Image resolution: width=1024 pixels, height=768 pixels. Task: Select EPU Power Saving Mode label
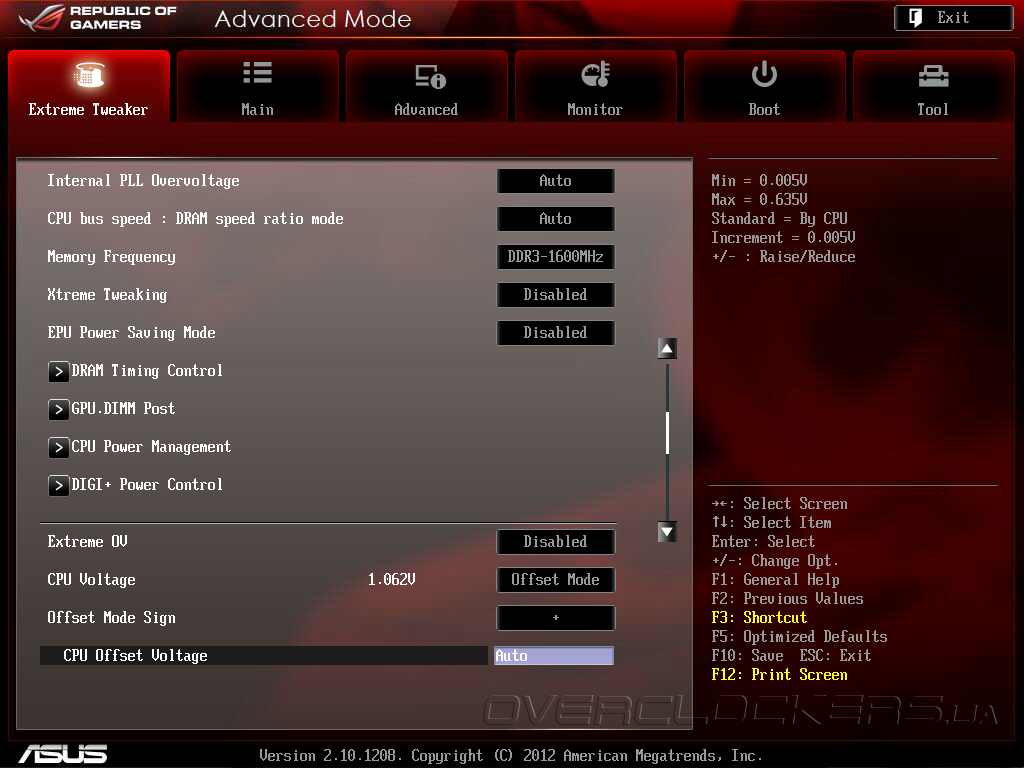point(131,332)
